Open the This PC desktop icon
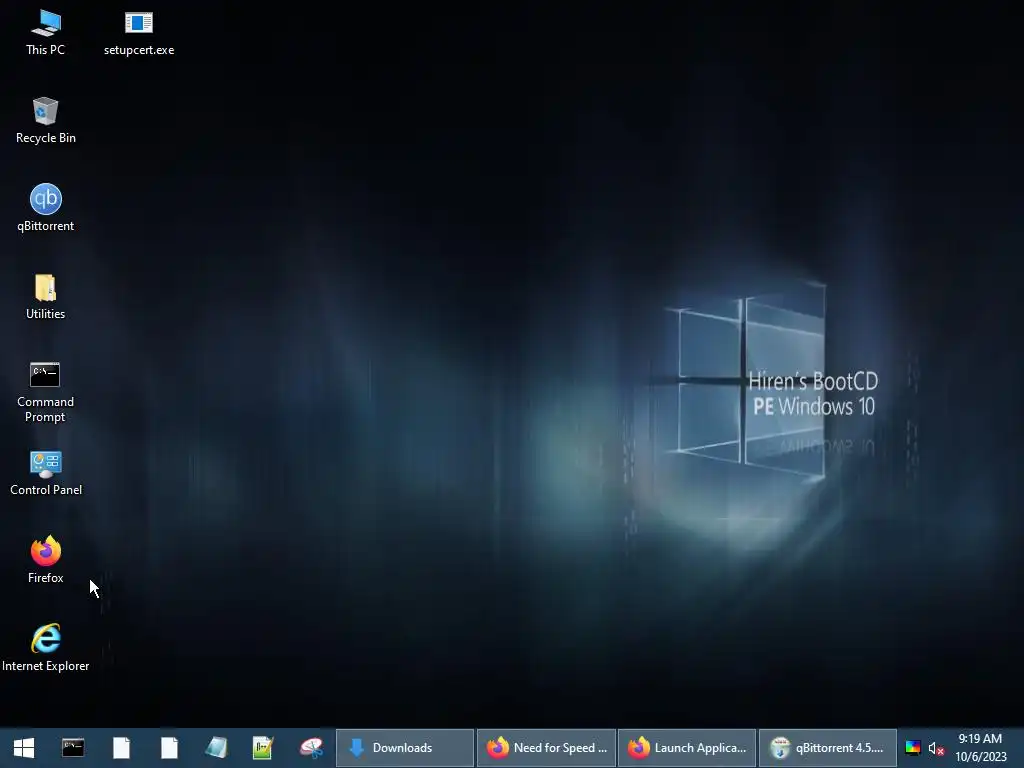1024x768 pixels. (45, 33)
